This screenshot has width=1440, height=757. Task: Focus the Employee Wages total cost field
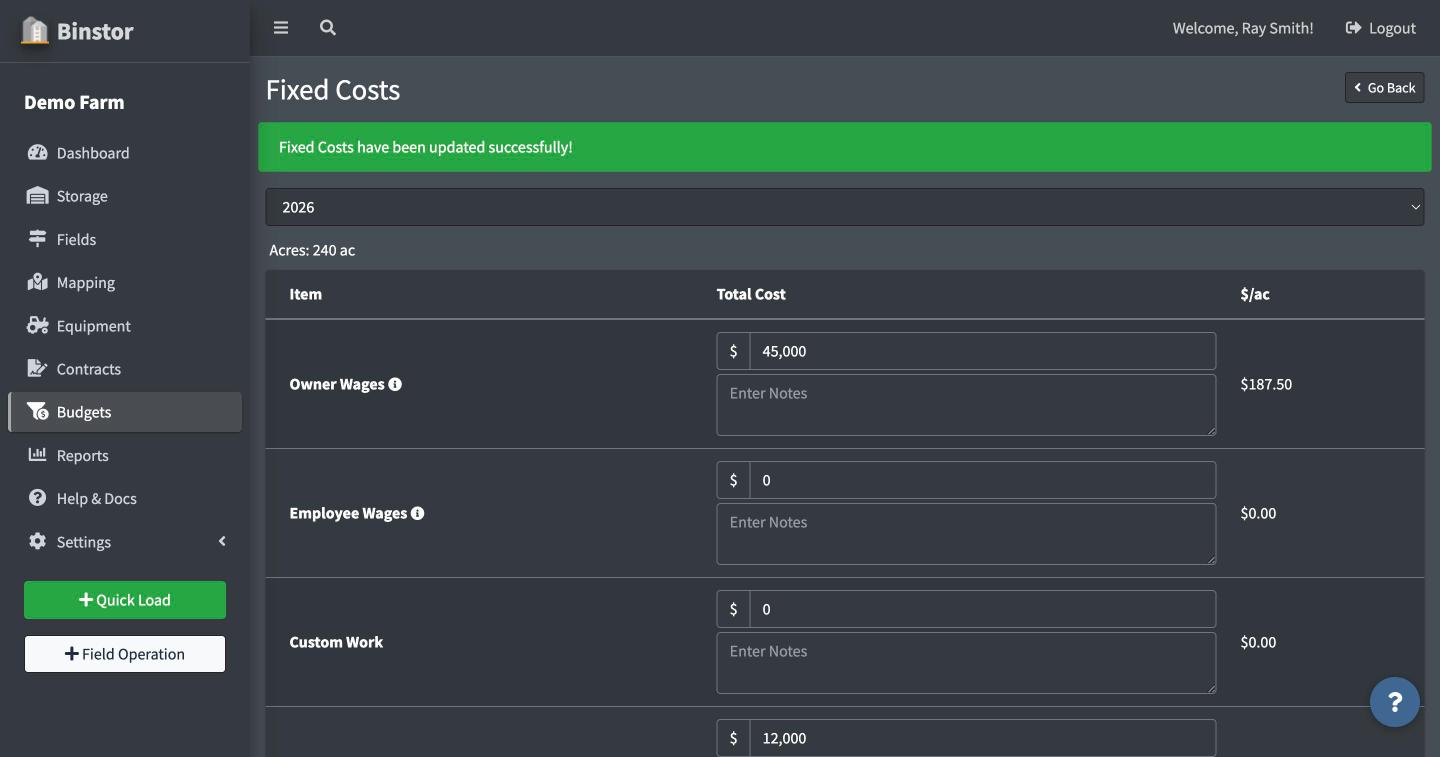[982, 480]
